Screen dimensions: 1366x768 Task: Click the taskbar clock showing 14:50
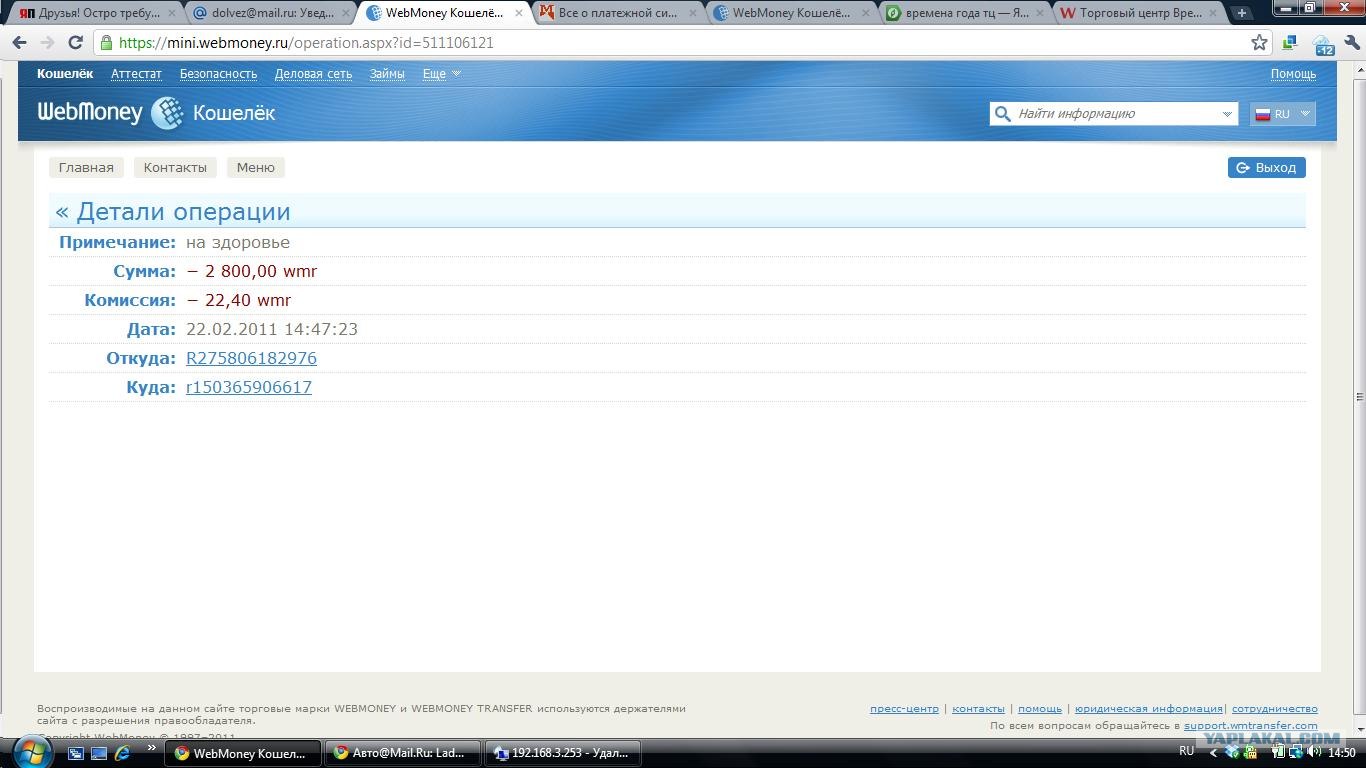pyautogui.click(x=1341, y=752)
